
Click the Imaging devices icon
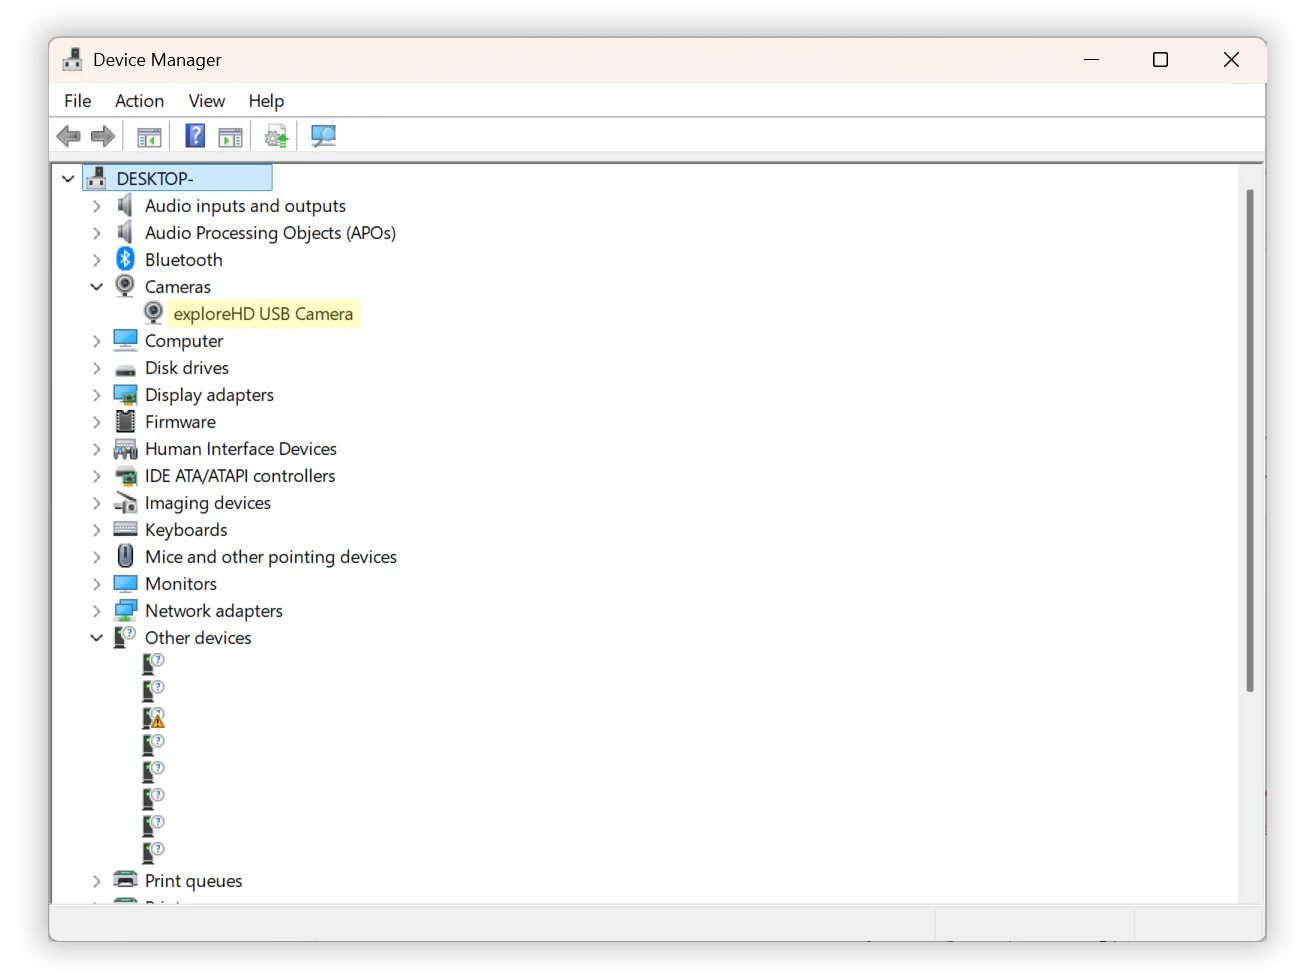[126, 503]
